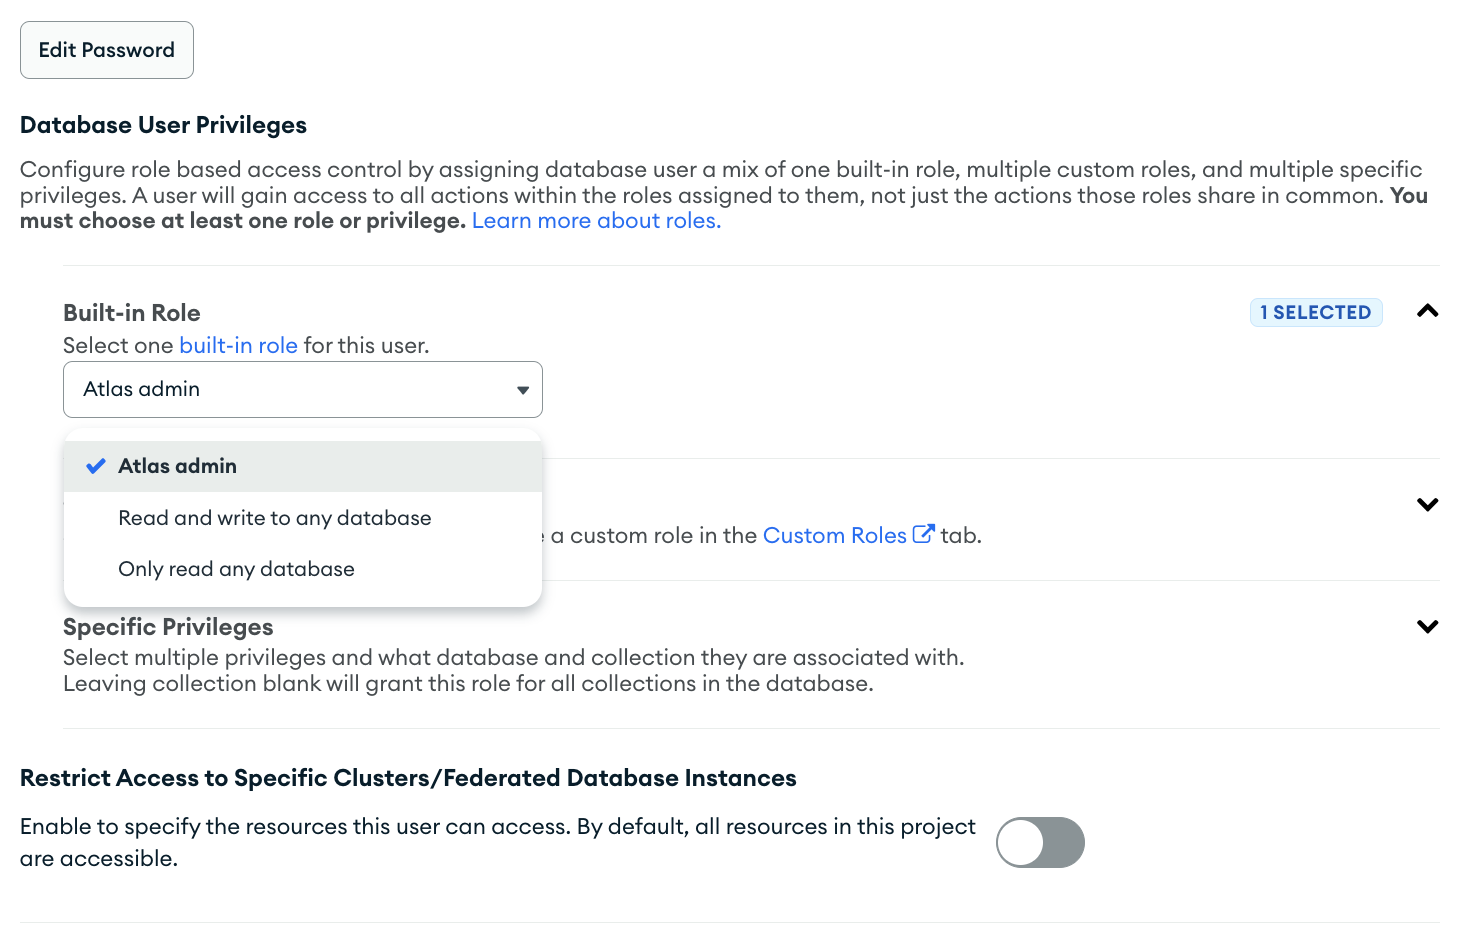Click the dropdown caret arrow in role select
The height and width of the screenshot is (932, 1462).
(522, 390)
